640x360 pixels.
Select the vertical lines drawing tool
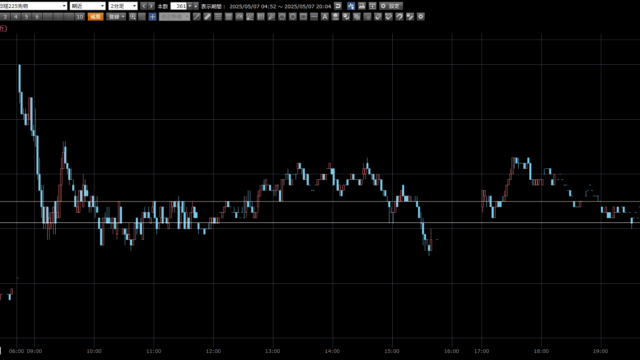[x=260, y=17]
